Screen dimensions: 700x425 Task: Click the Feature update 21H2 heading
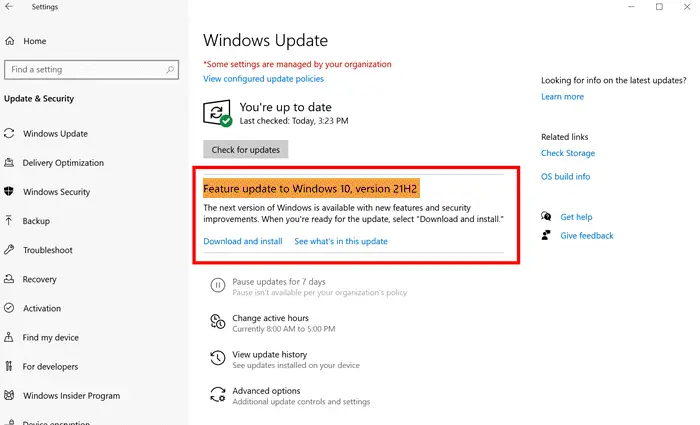[x=311, y=188]
